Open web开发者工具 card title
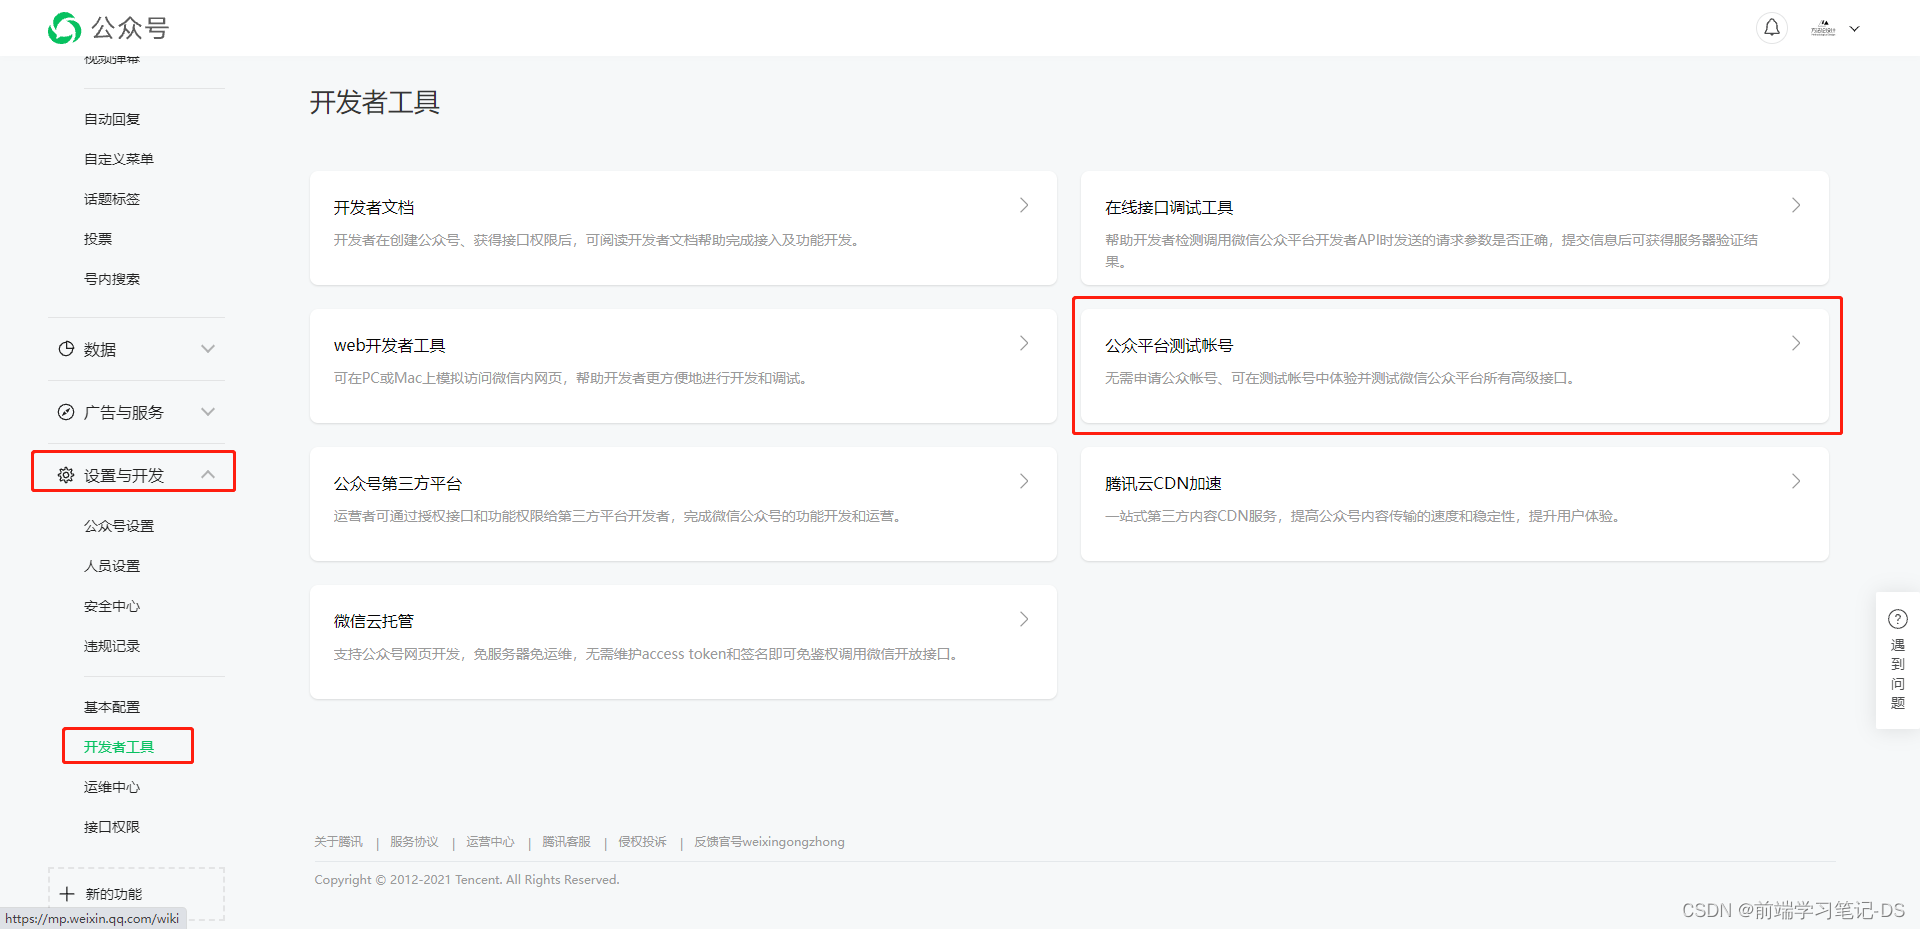Viewport: 1920px width, 929px height. 390,345
